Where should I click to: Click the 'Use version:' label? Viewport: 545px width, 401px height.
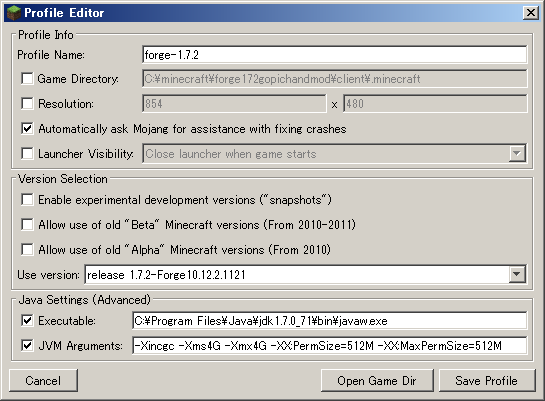pos(48,275)
